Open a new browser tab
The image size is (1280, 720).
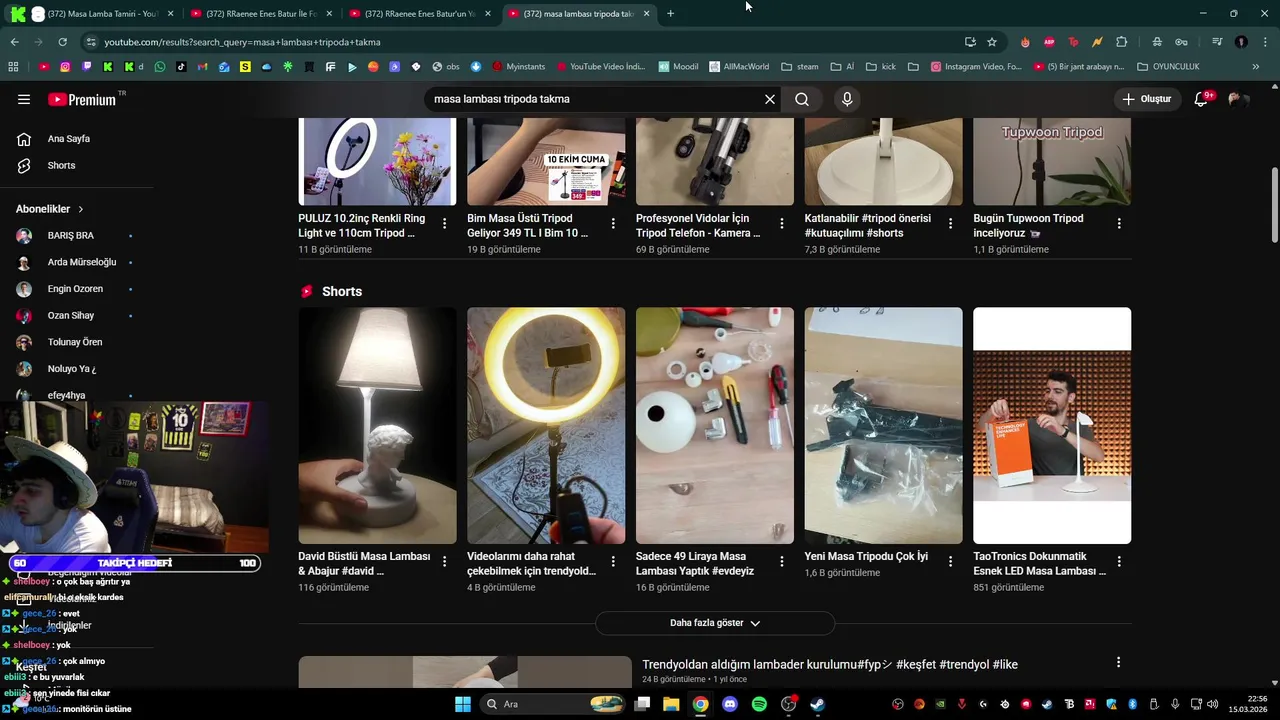click(x=670, y=13)
